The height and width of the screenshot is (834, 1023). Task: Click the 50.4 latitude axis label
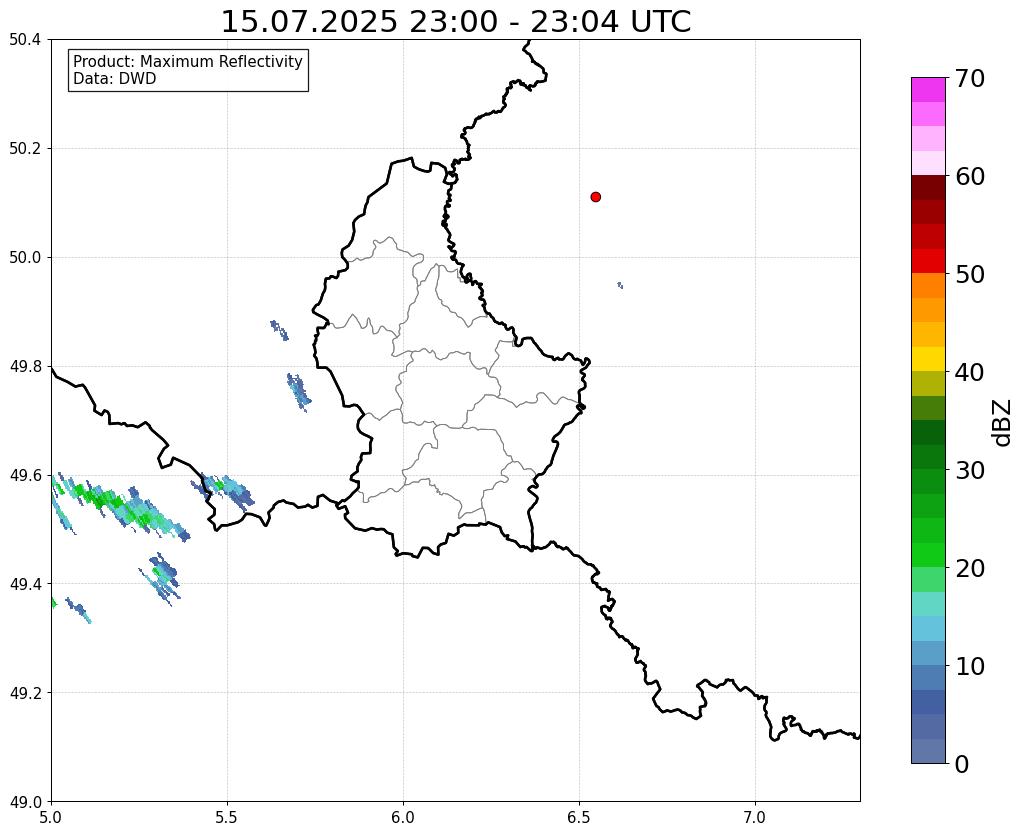click(25, 40)
